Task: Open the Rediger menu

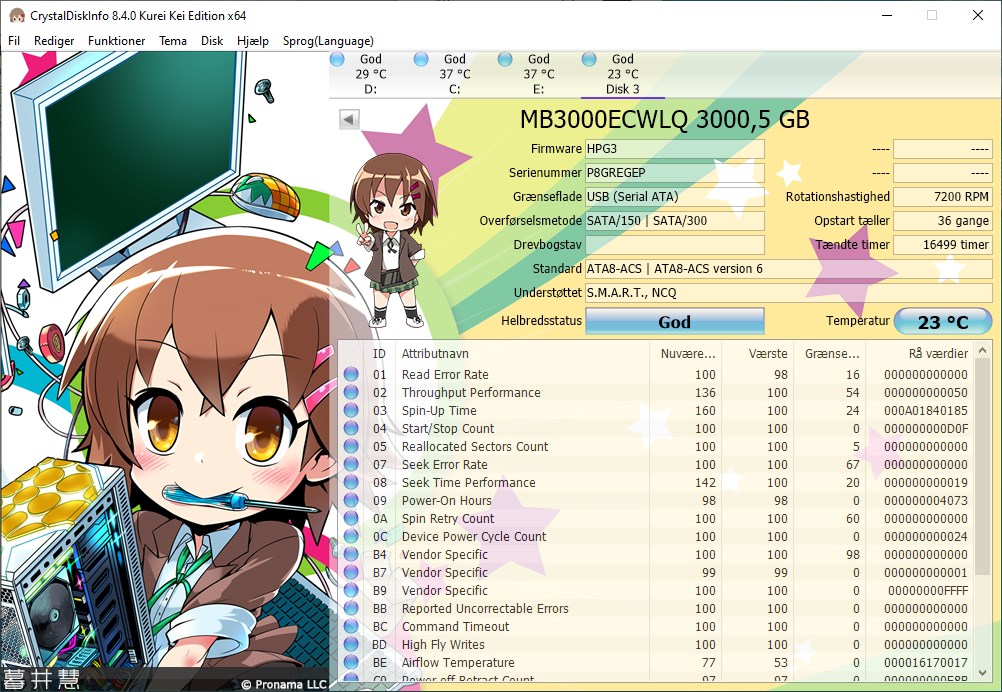Action: (x=54, y=41)
